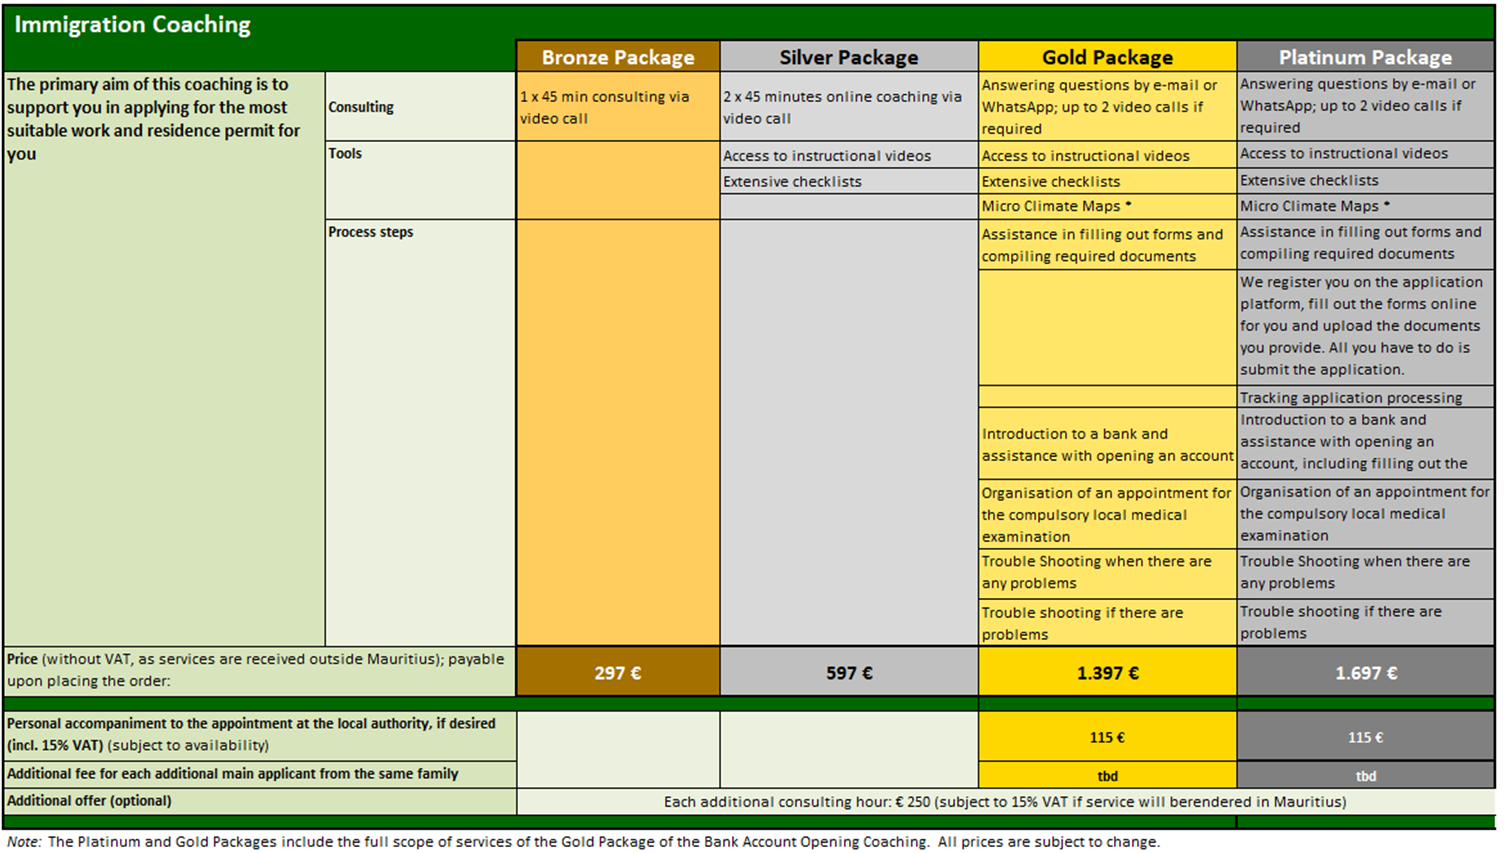Image resolution: width=1505 pixels, height=853 pixels.
Task: Click Extensive checklists in the Silver column
Action: (x=792, y=182)
